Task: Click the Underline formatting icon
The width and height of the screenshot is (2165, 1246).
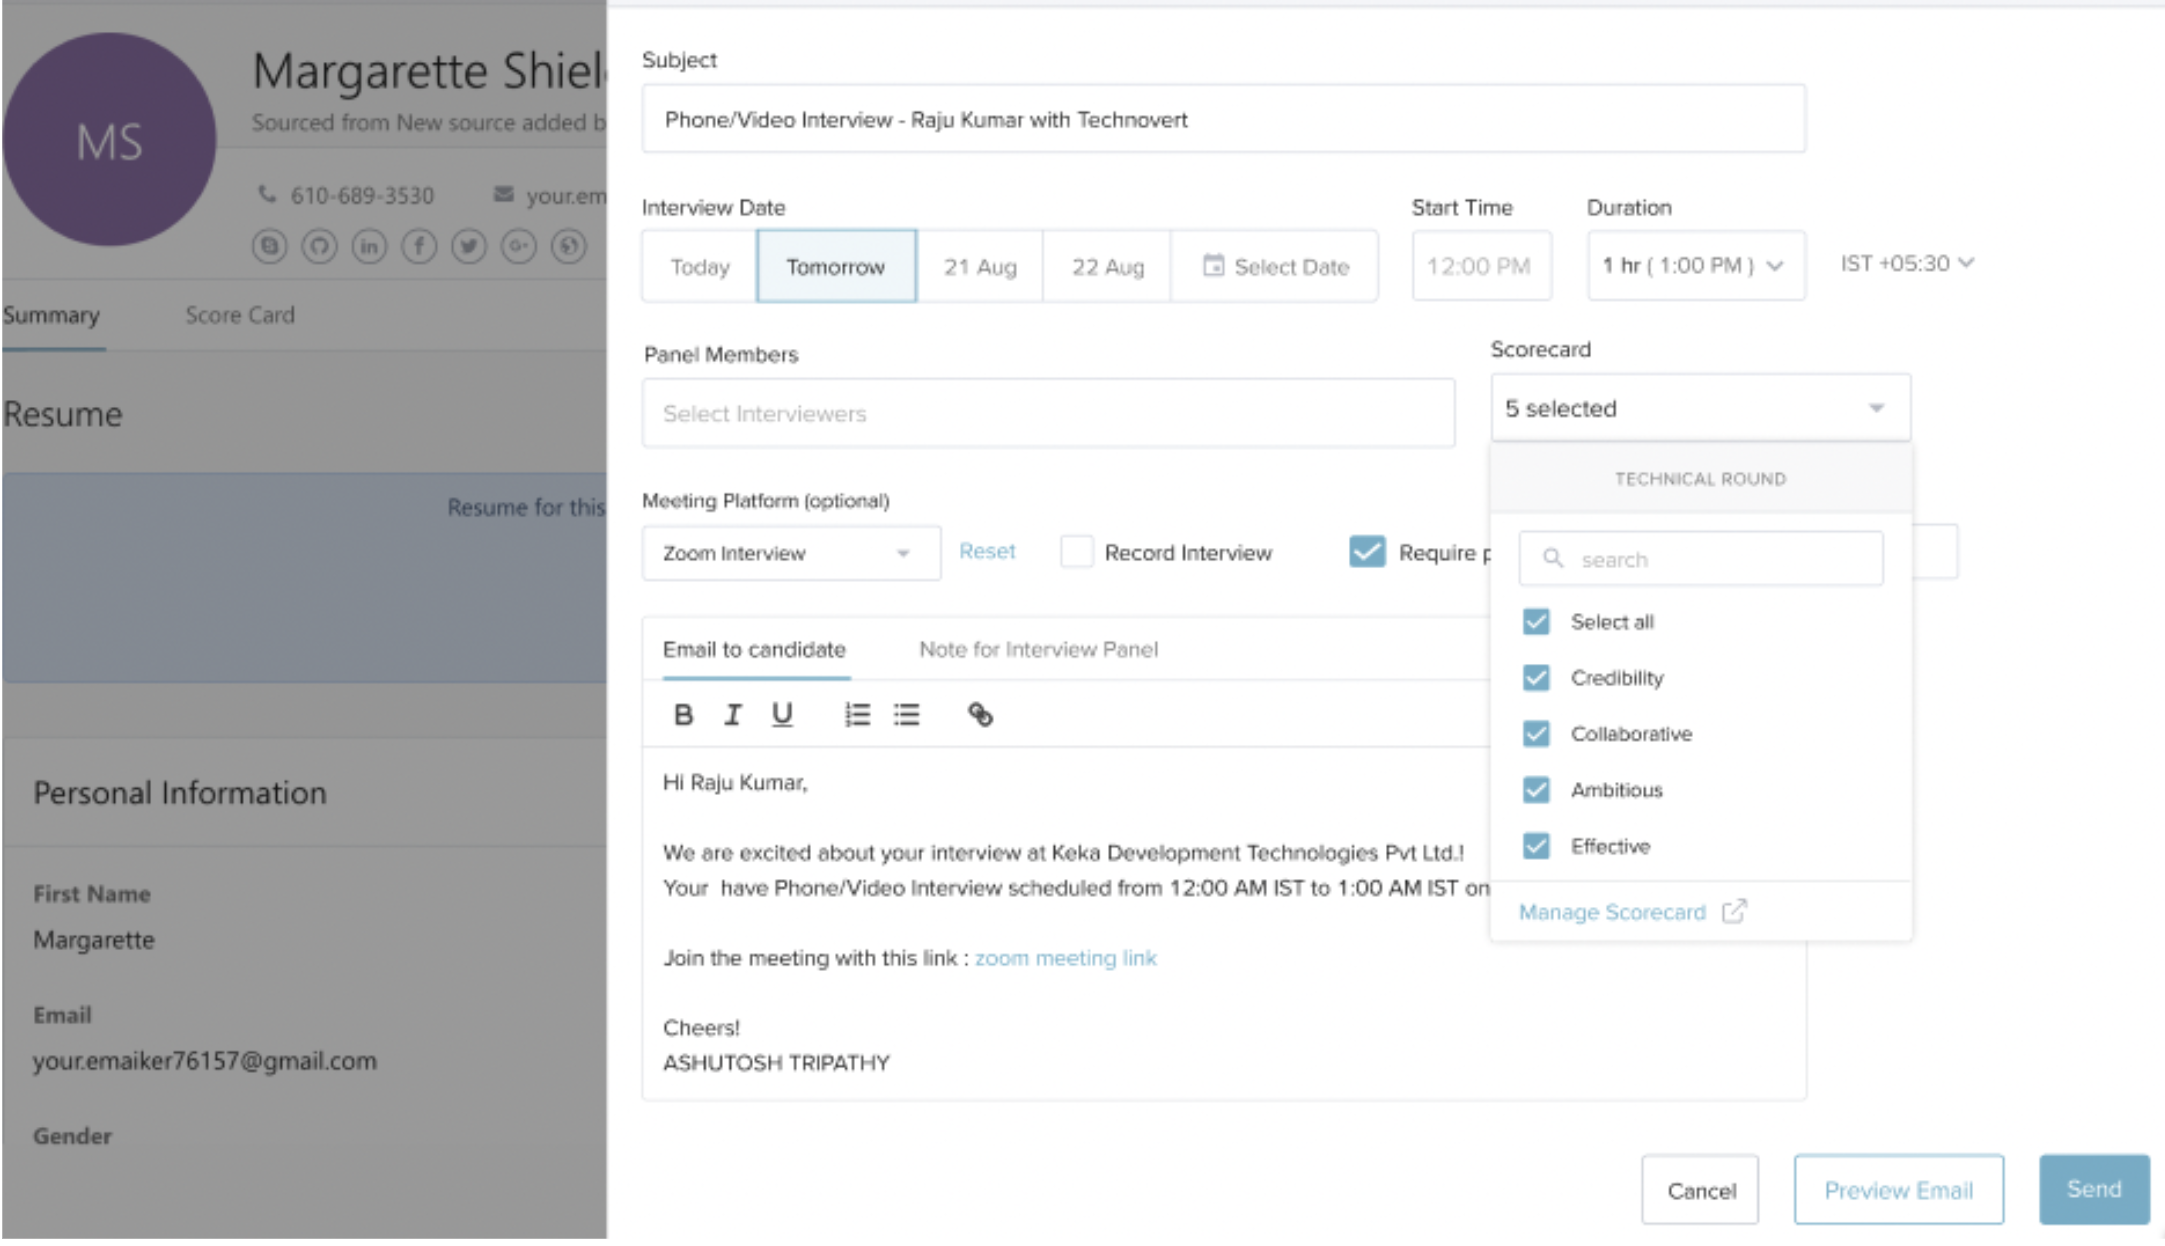Action: click(x=782, y=715)
